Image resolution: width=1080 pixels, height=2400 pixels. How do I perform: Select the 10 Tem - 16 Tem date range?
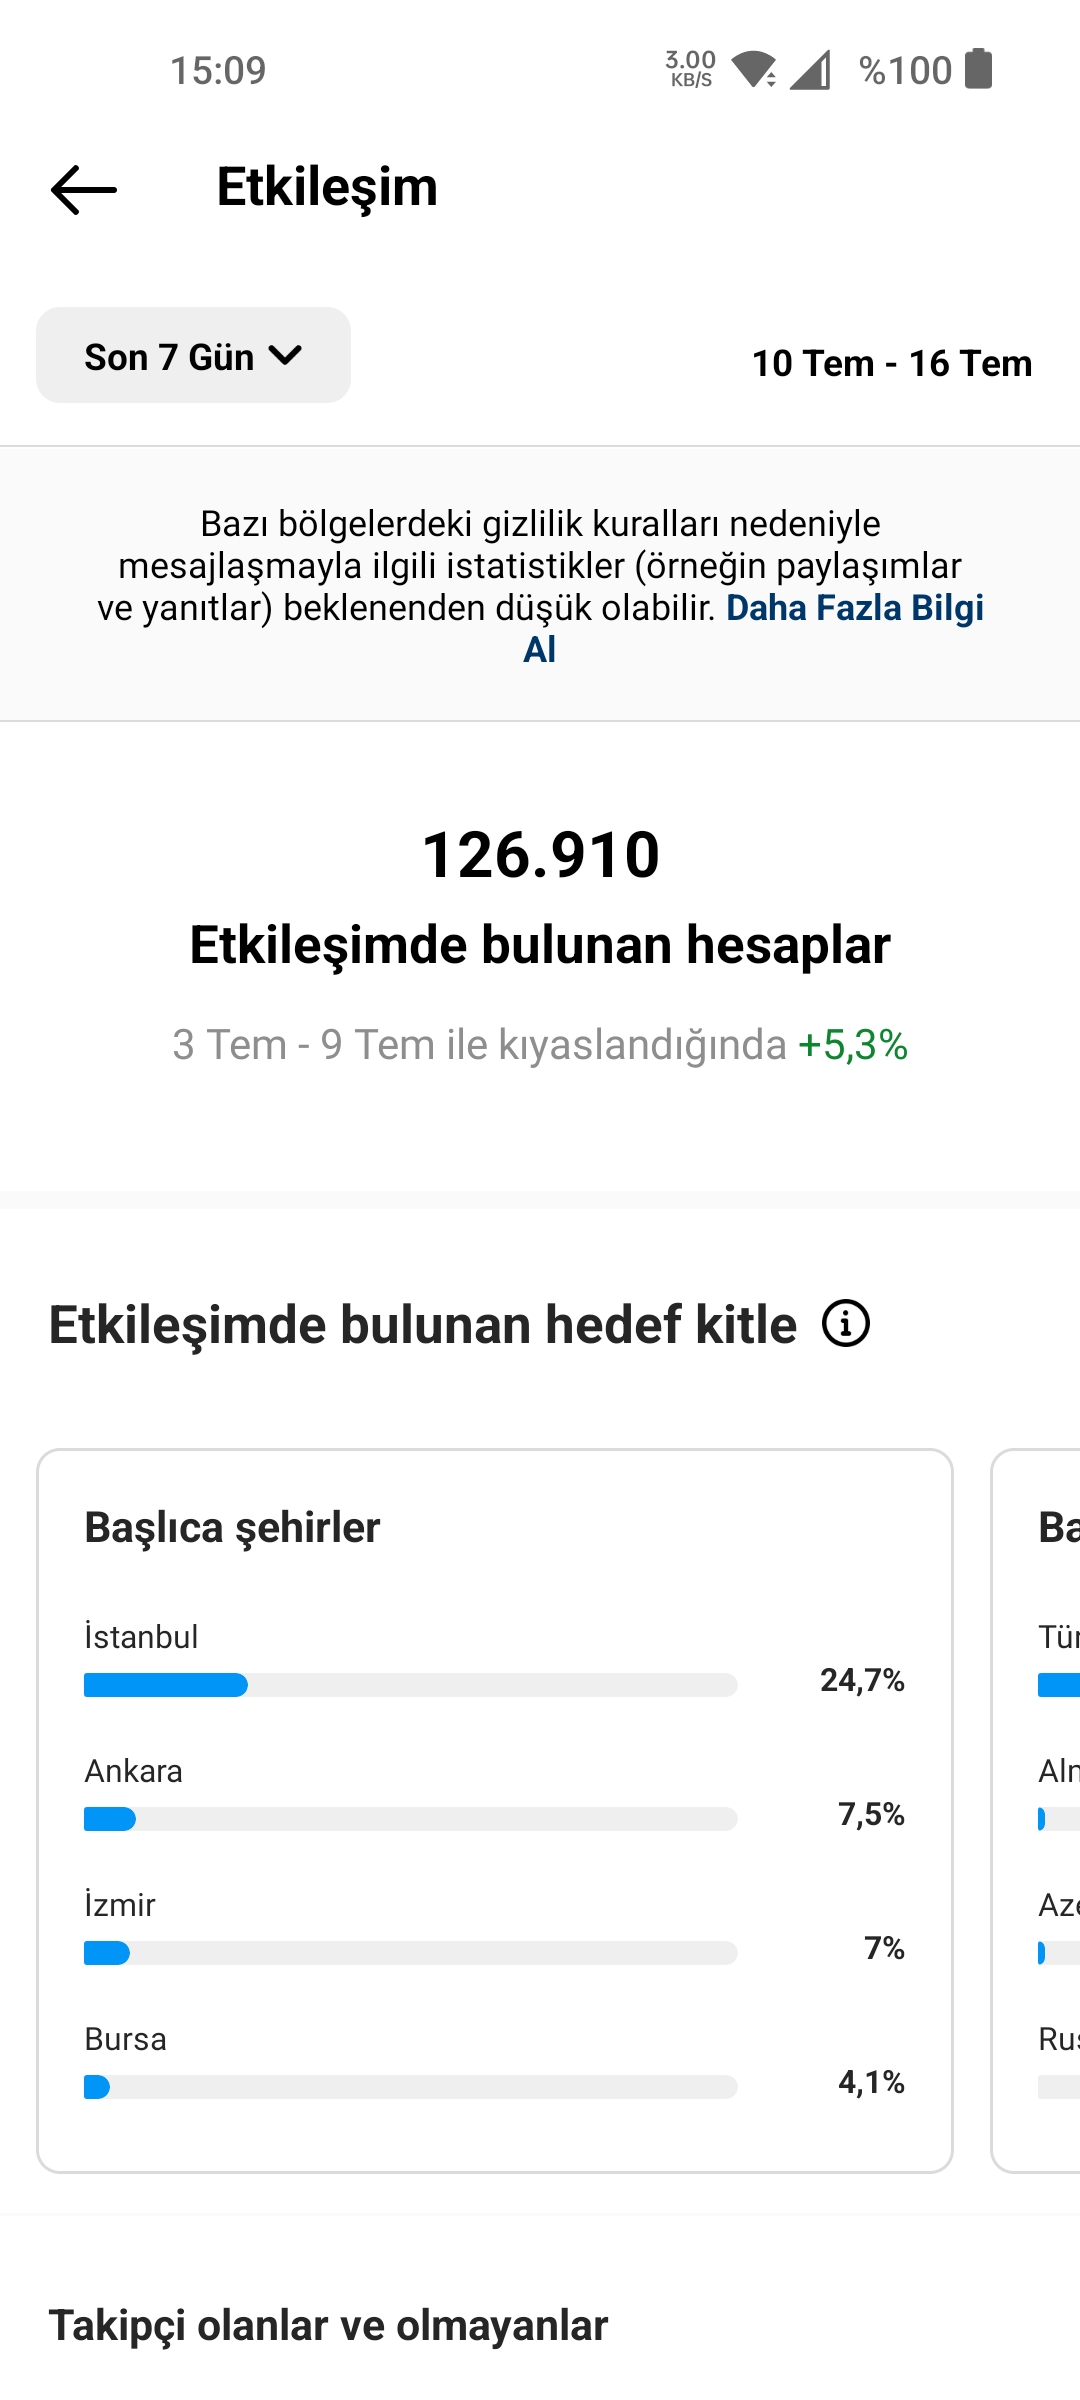click(x=892, y=363)
